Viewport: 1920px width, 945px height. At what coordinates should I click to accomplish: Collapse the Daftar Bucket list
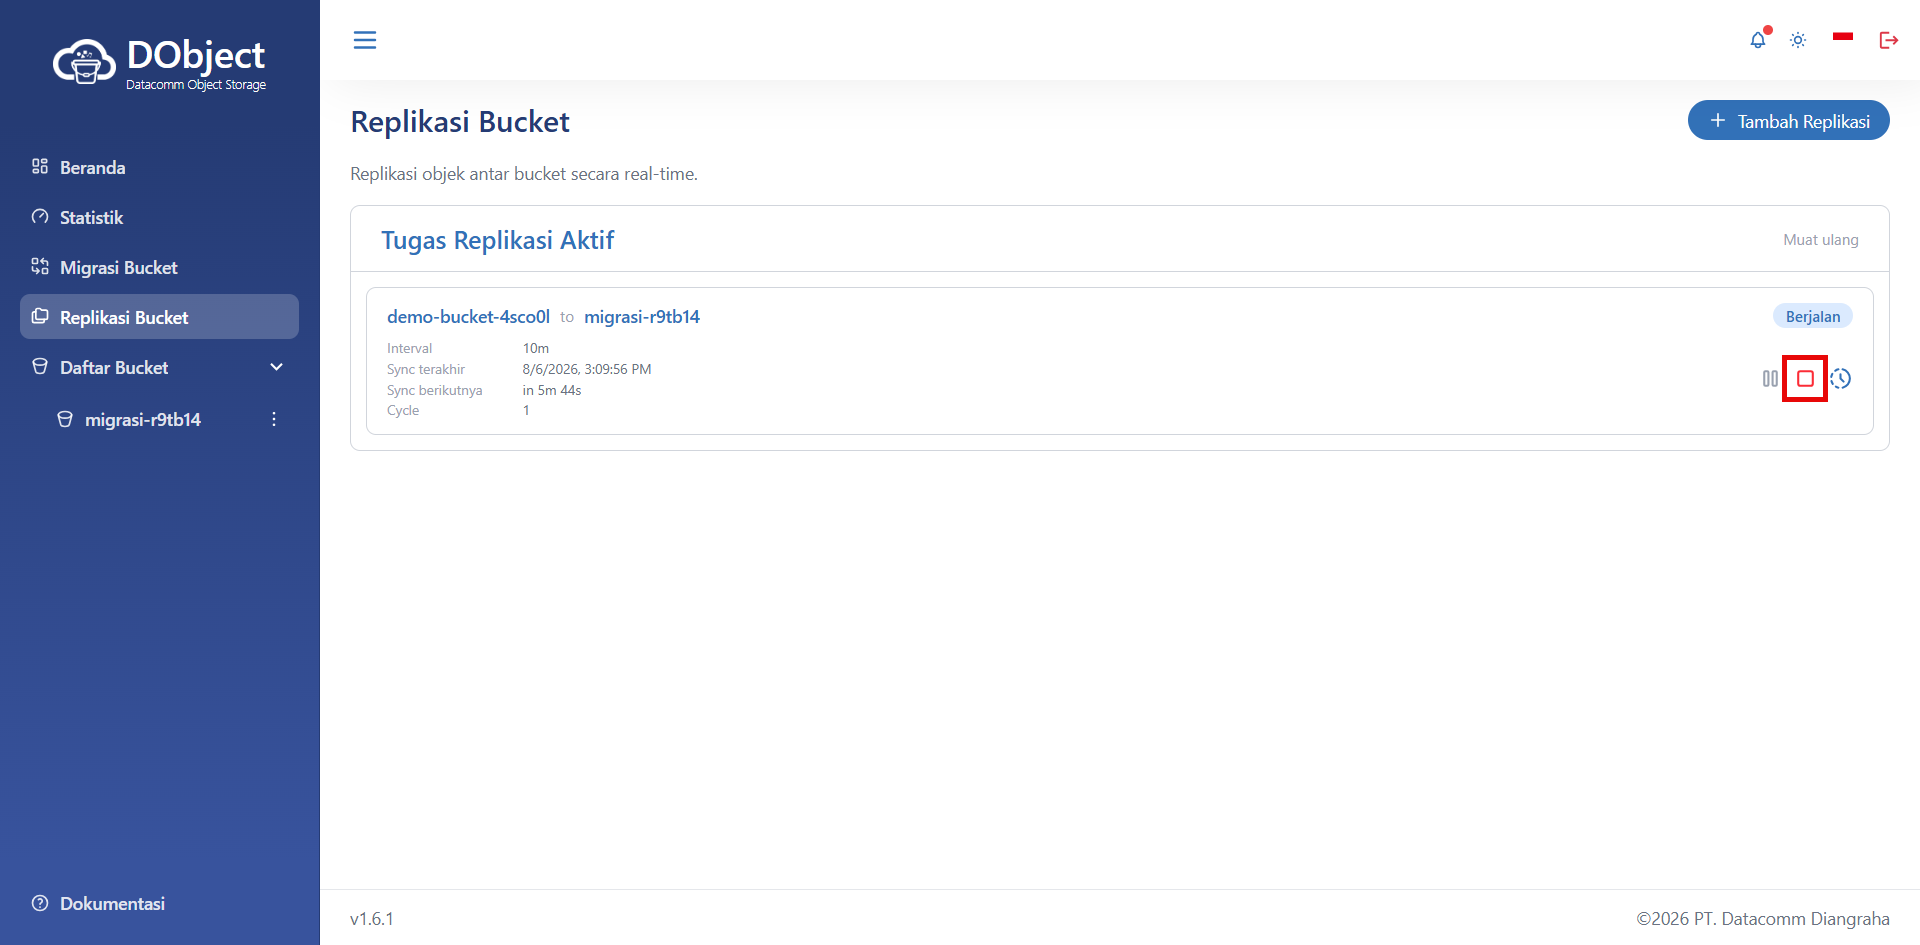277,367
